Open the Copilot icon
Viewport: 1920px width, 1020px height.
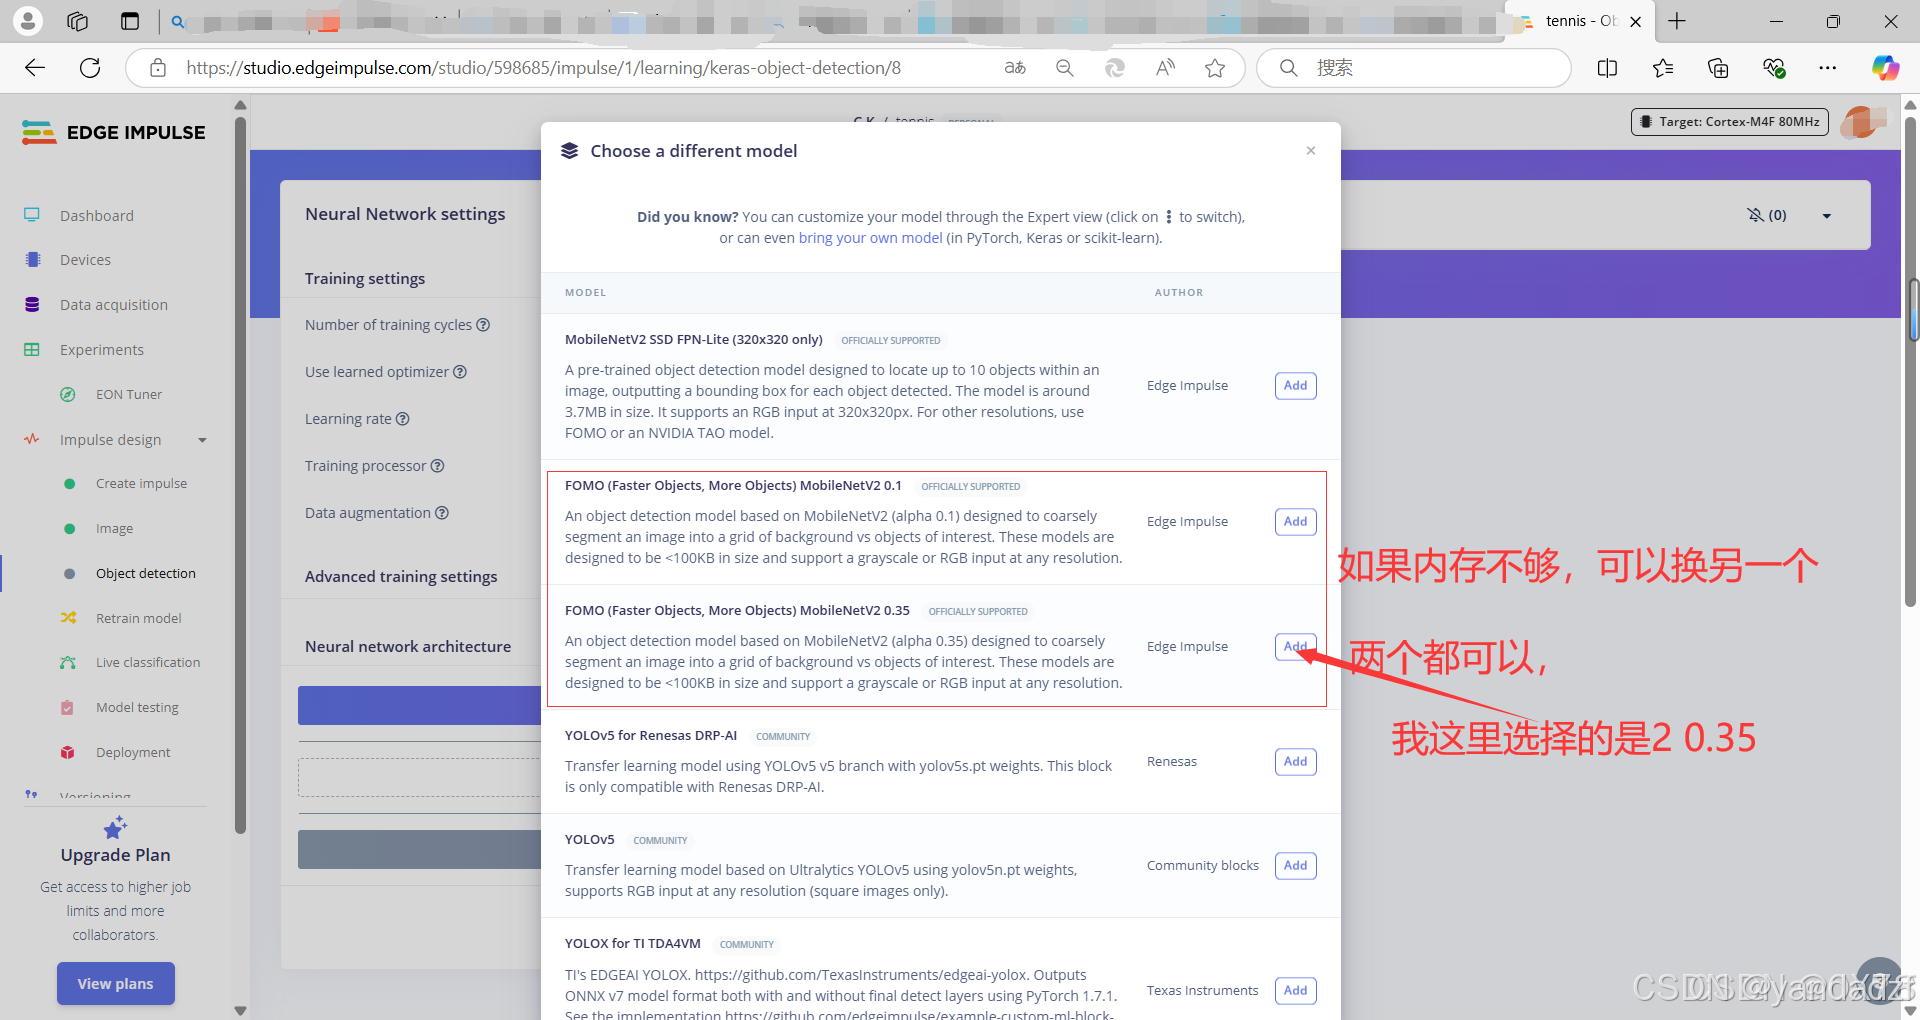pos(1885,68)
